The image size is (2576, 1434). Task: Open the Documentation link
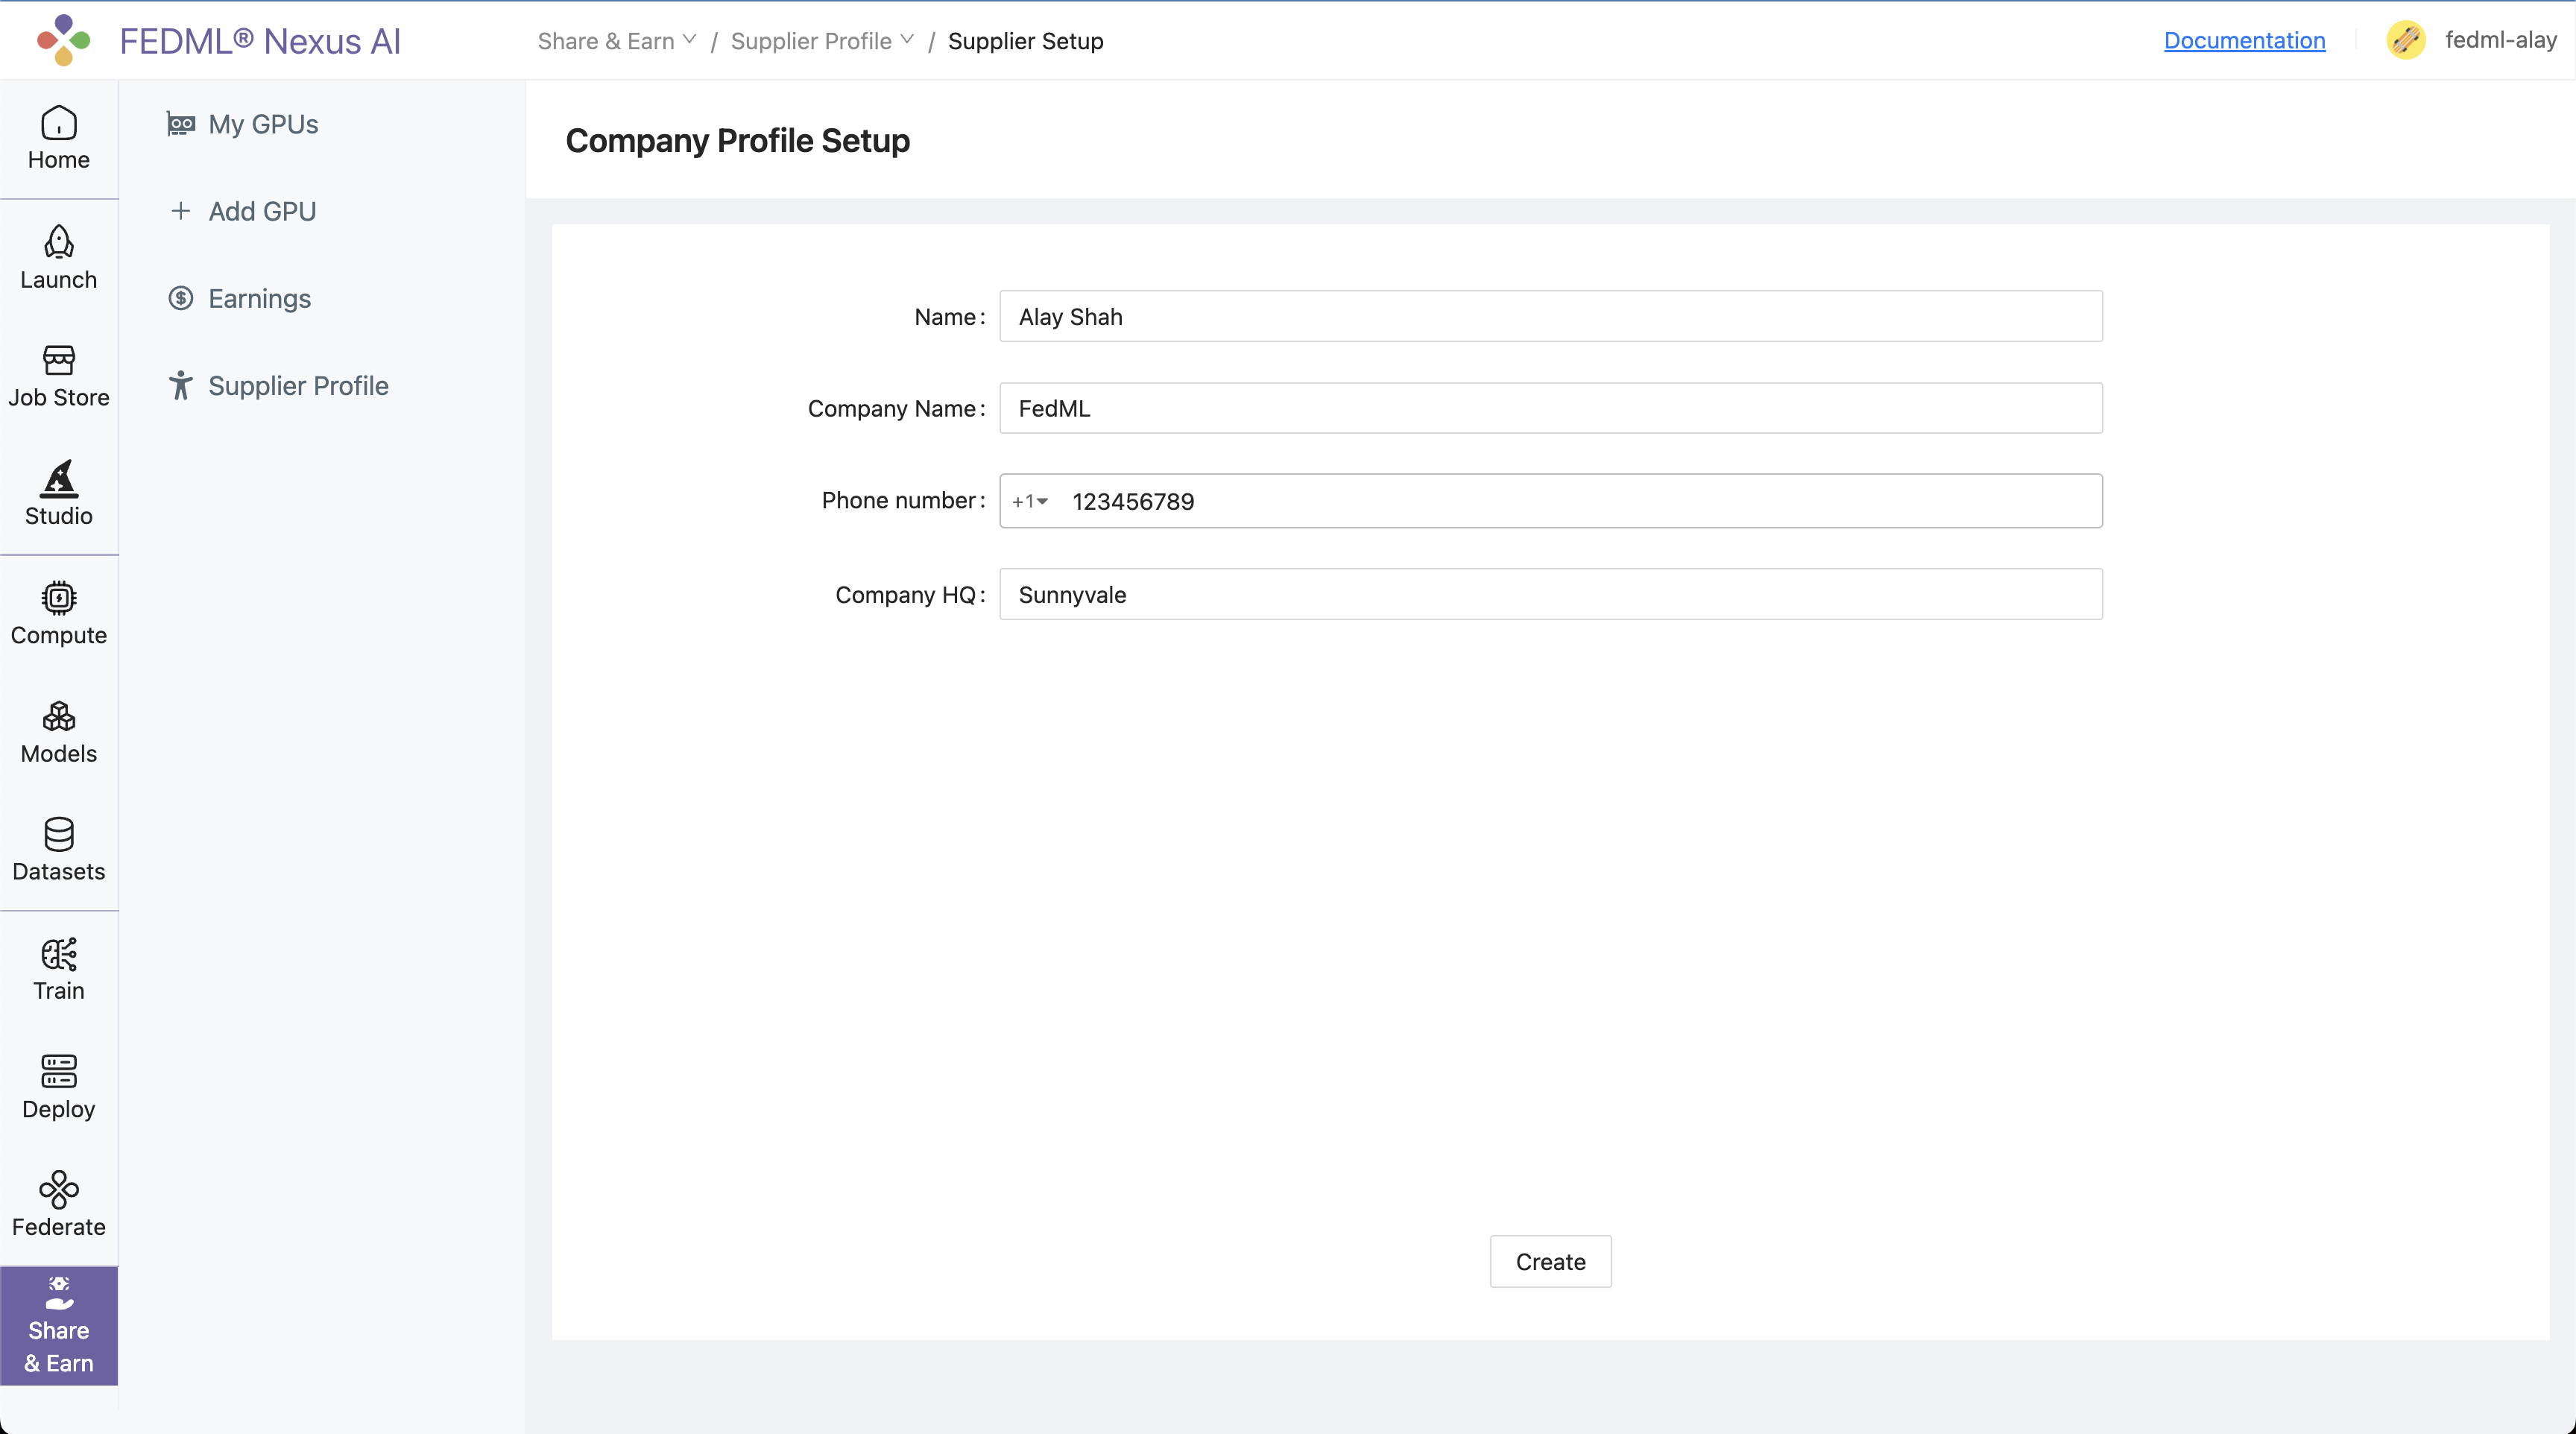click(x=2244, y=40)
